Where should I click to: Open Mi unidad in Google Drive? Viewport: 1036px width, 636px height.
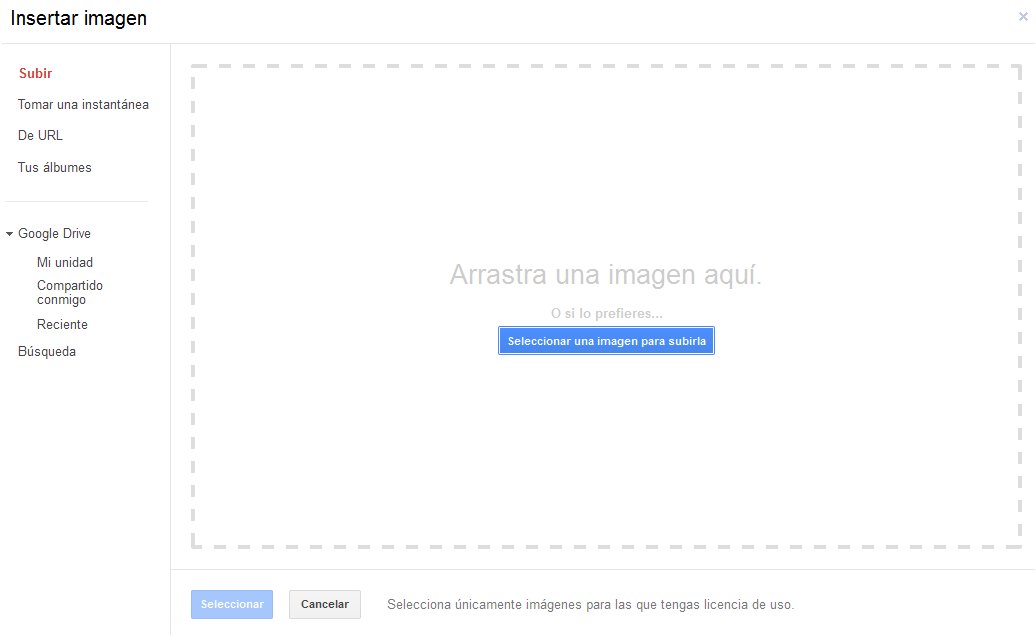point(64,262)
